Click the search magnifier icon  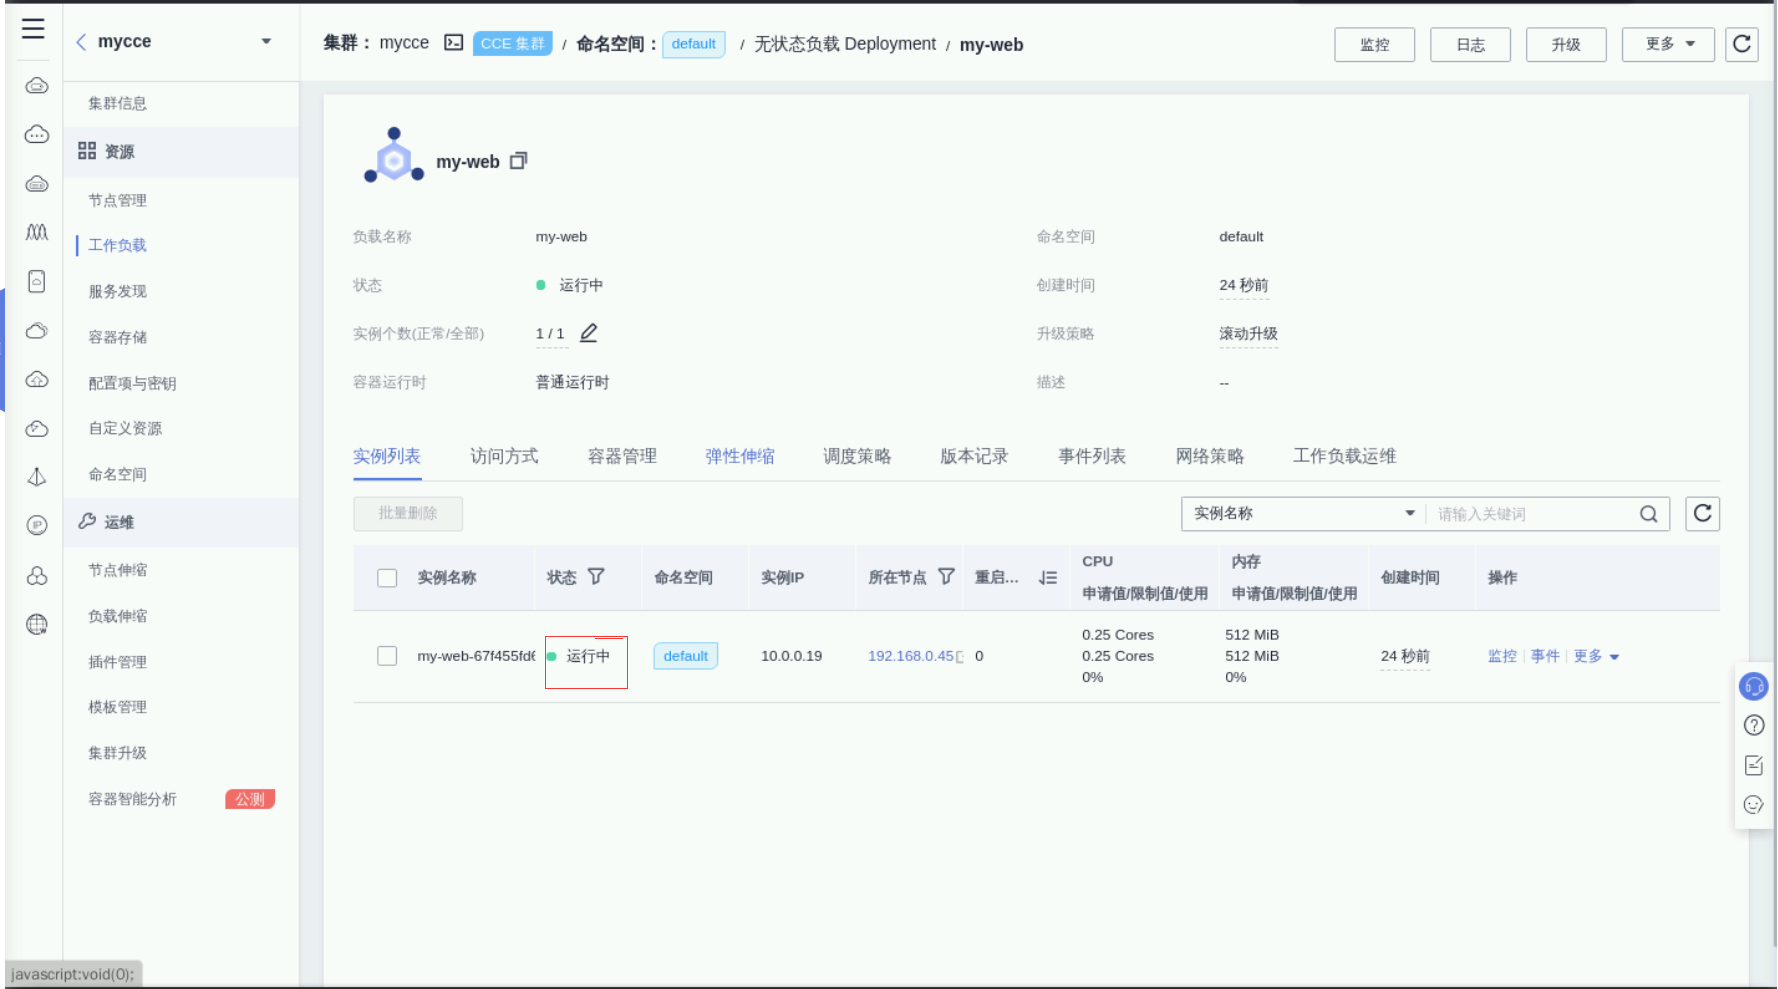pyautogui.click(x=1649, y=514)
